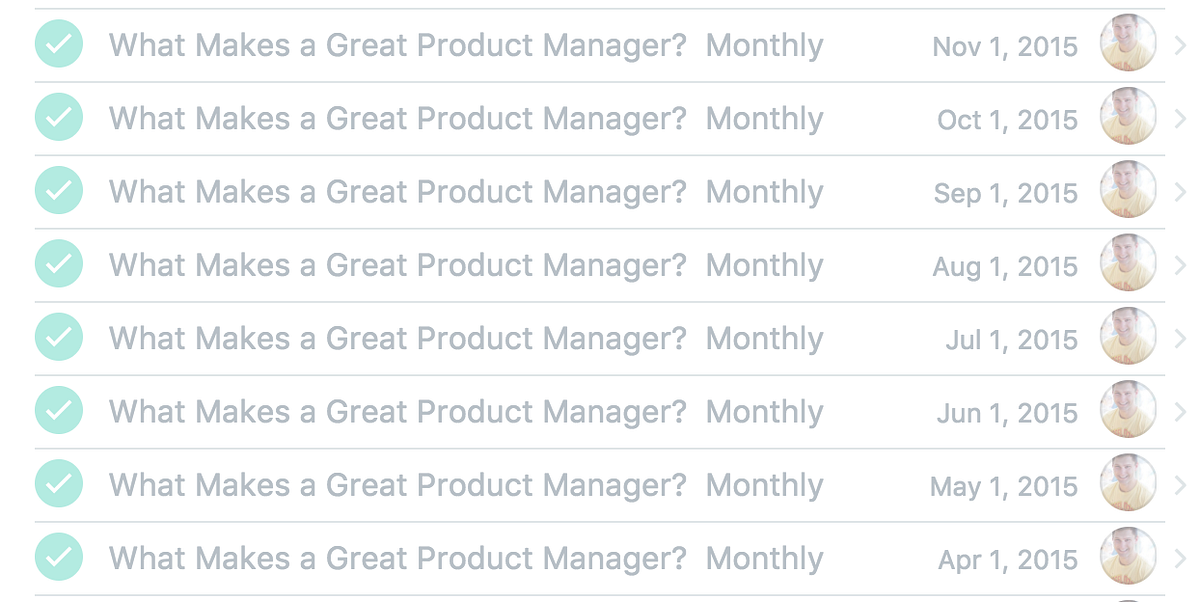This screenshot has width=1200, height=602.
Task: Click the Aug 1, 2015 date label
Action: [1005, 264]
